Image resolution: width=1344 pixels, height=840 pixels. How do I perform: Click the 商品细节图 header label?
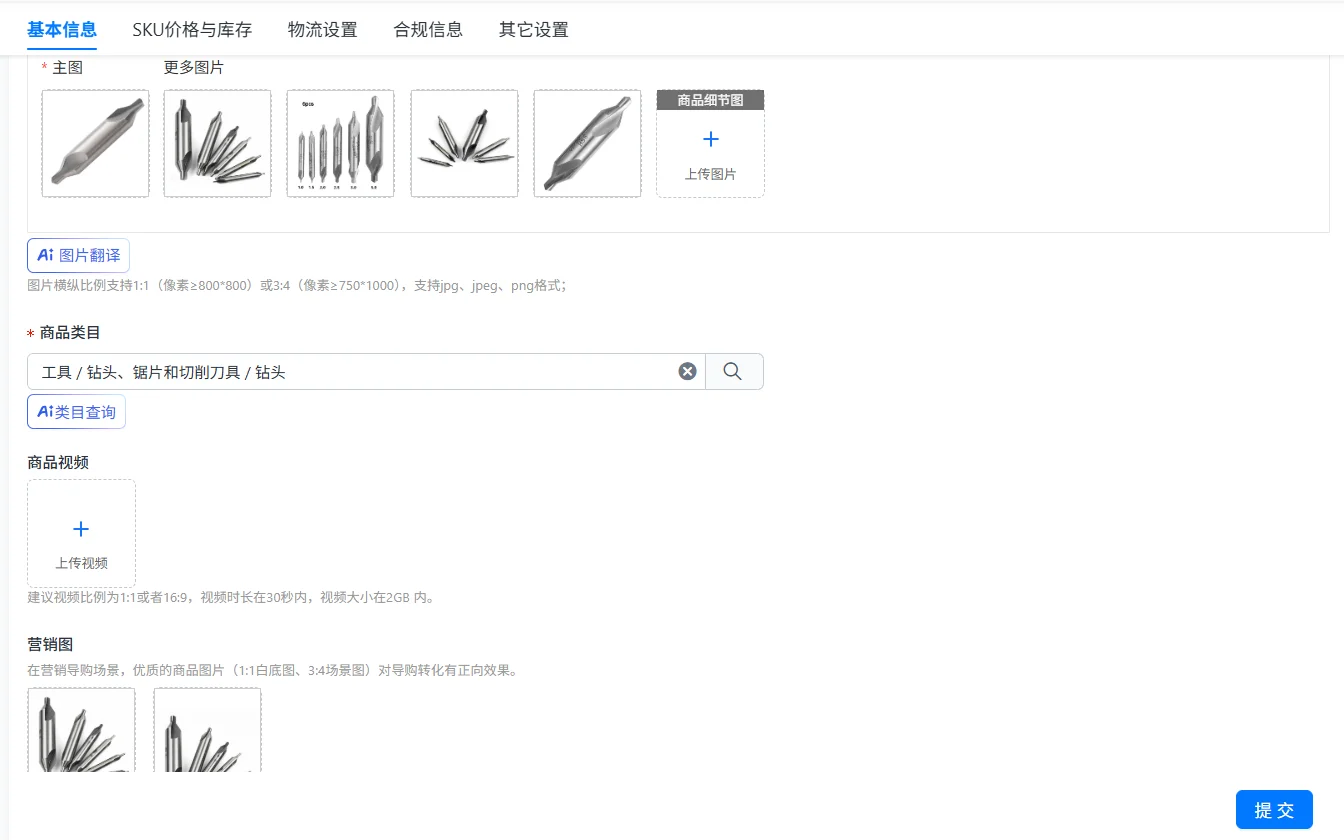coord(711,101)
